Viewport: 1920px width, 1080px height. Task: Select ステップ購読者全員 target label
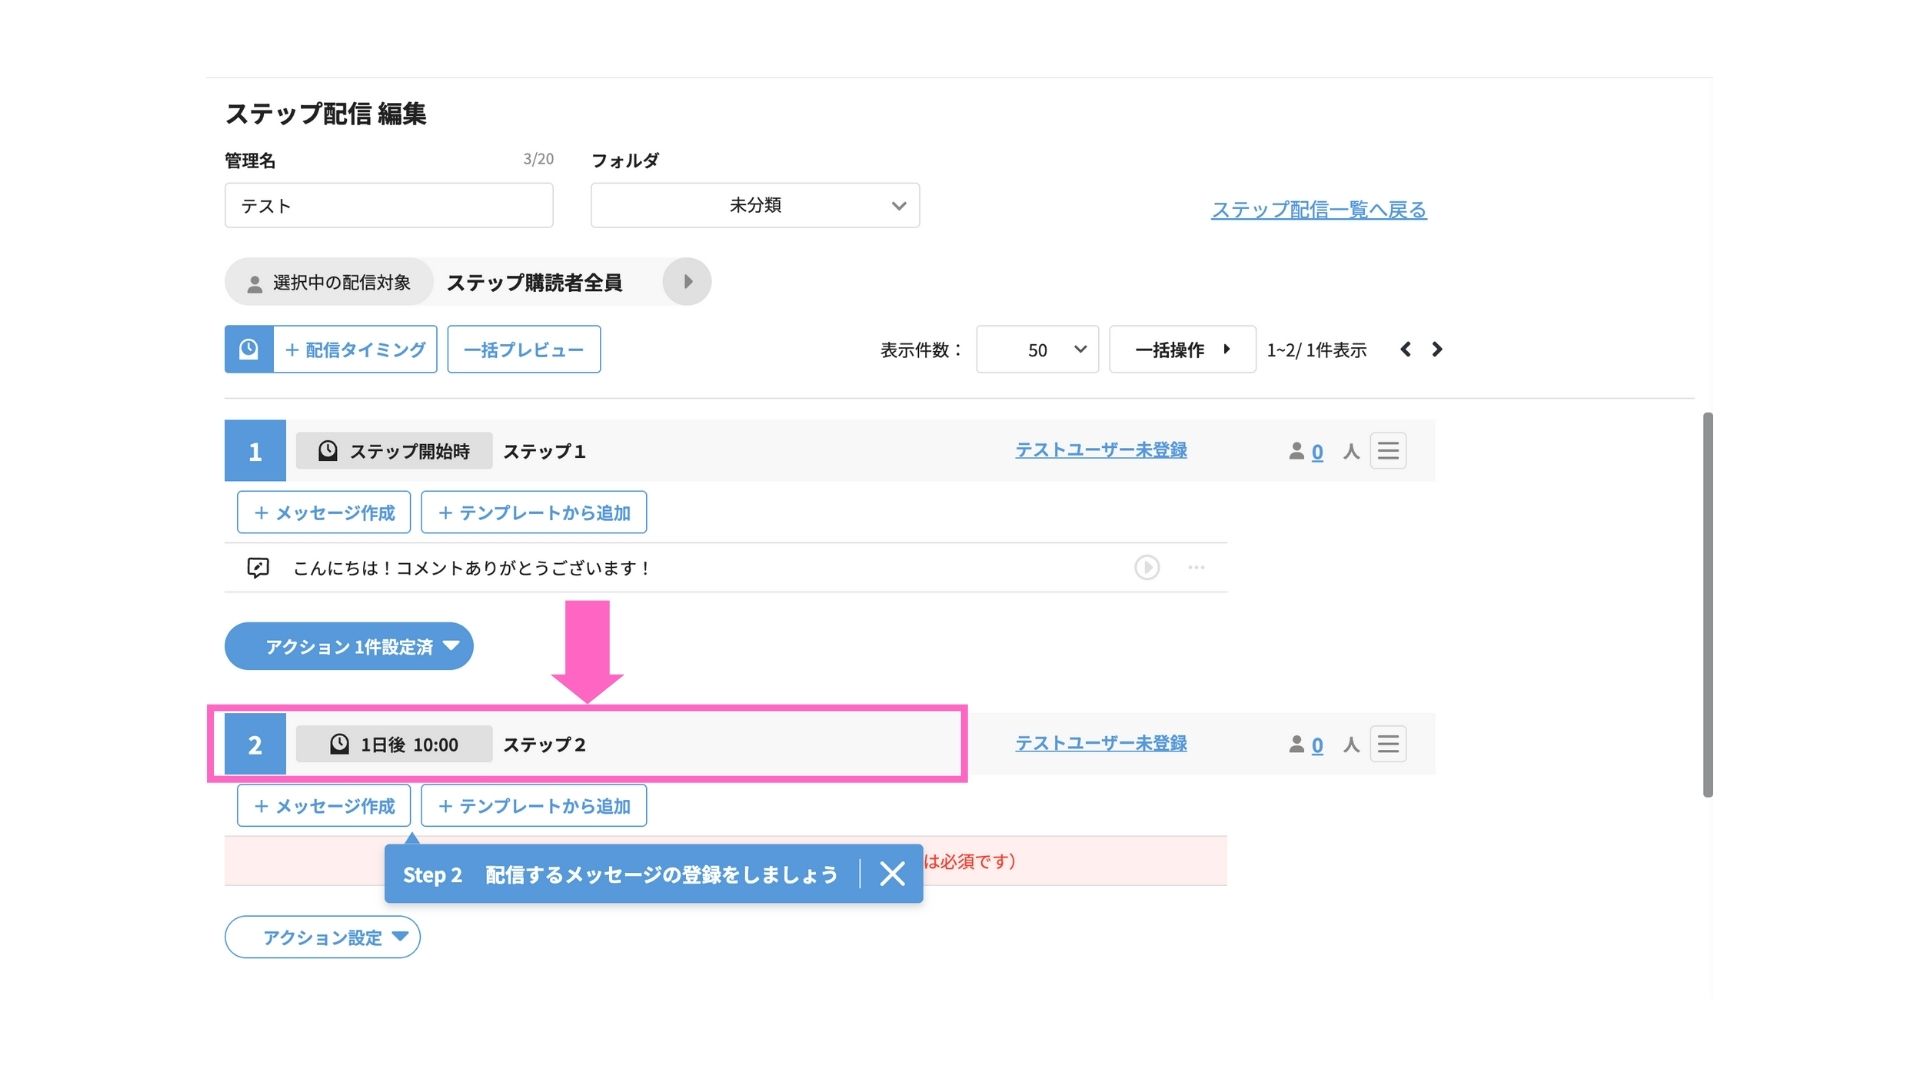(535, 283)
